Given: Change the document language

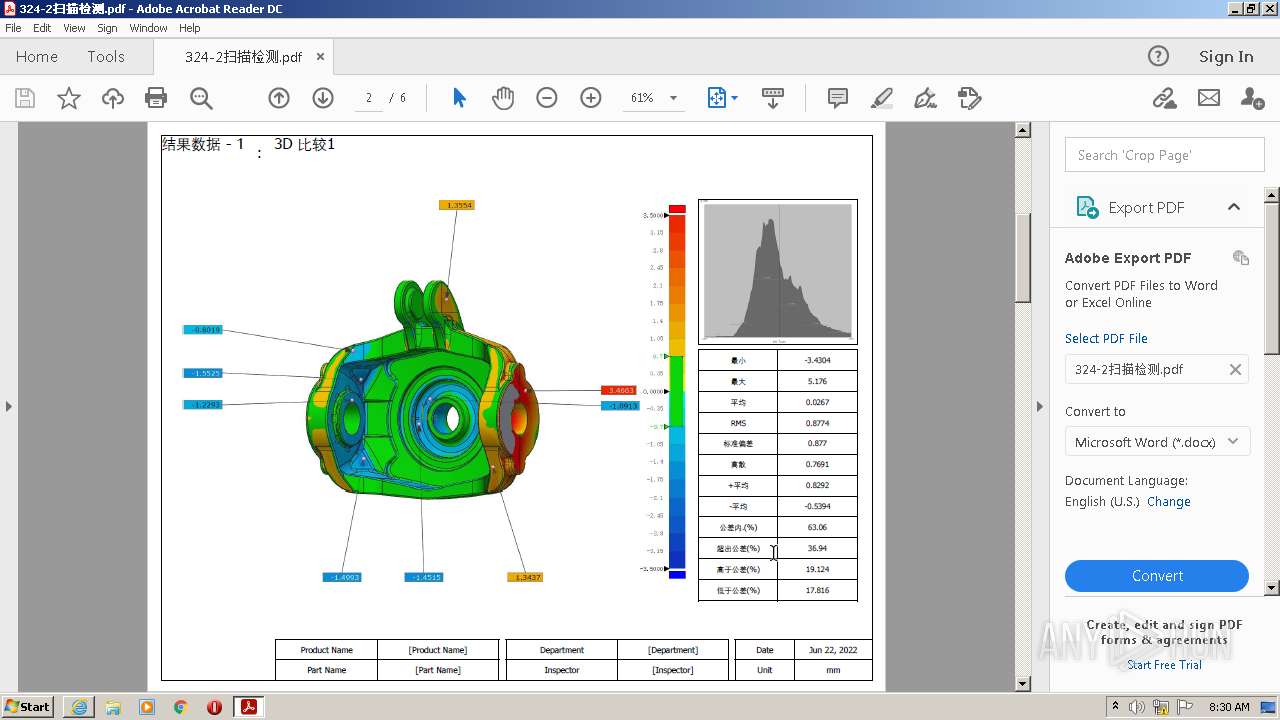Looking at the screenshot, I should pyautogui.click(x=1168, y=502).
